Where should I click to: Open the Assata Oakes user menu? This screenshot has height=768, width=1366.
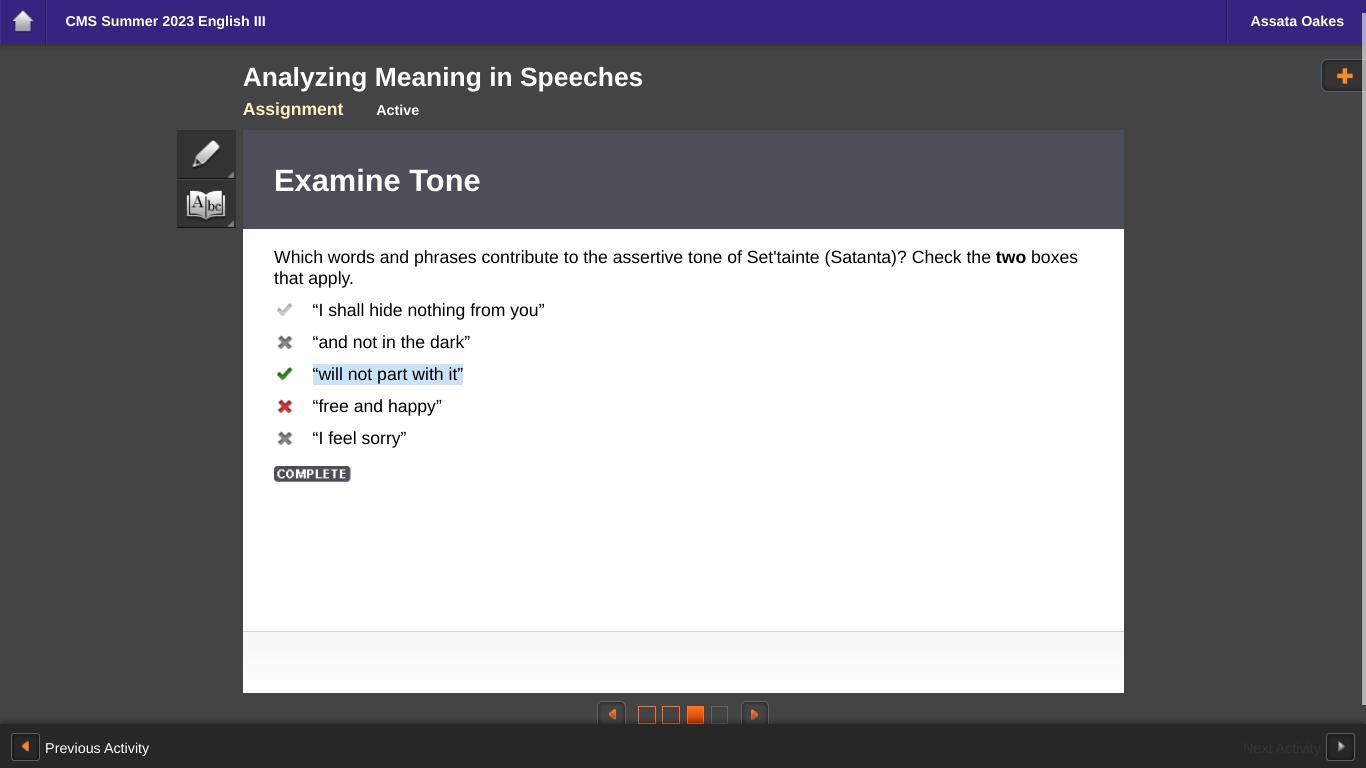1296,21
